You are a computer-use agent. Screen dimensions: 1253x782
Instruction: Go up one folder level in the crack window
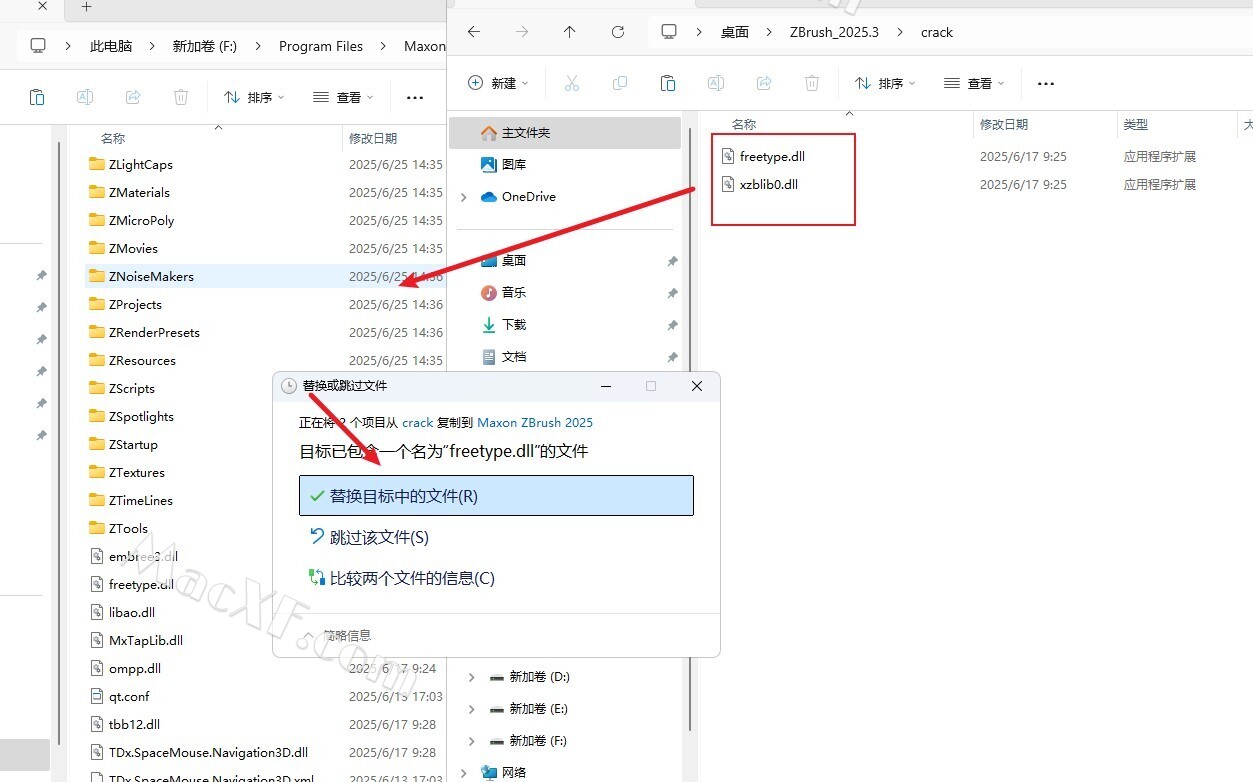pyautogui.click(x=570, y=32)
